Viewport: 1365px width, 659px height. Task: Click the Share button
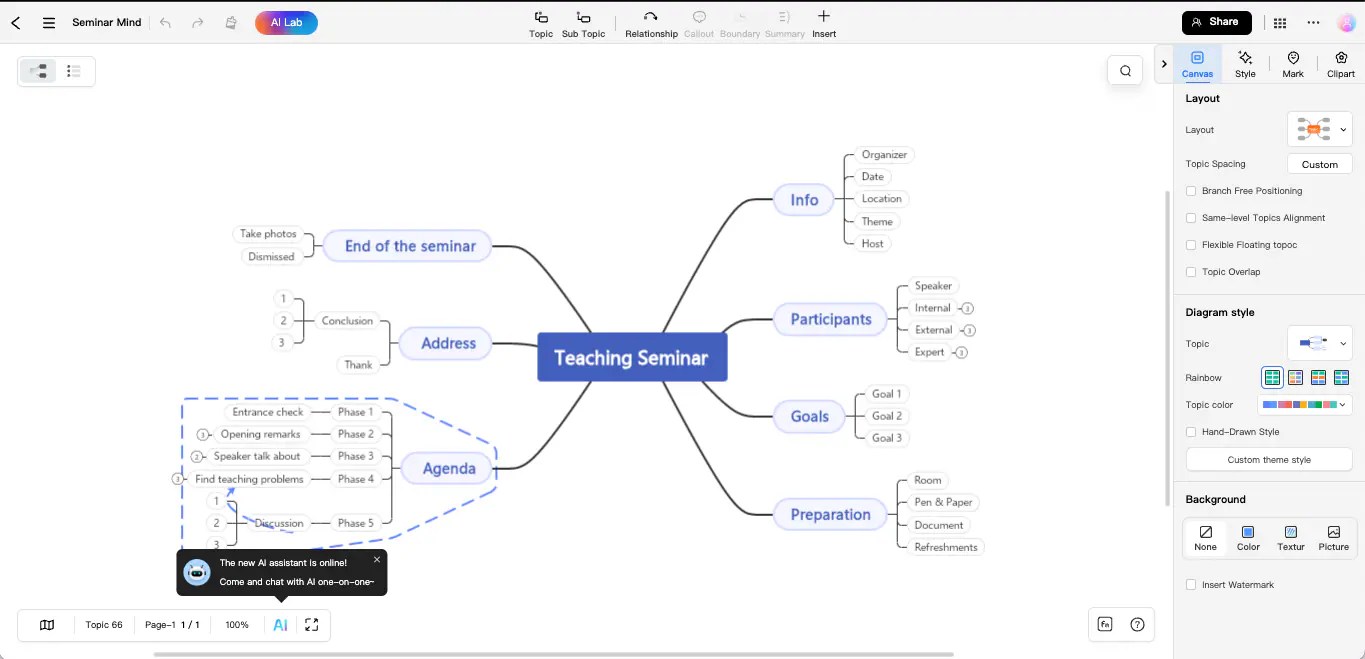click(1217, 22)
